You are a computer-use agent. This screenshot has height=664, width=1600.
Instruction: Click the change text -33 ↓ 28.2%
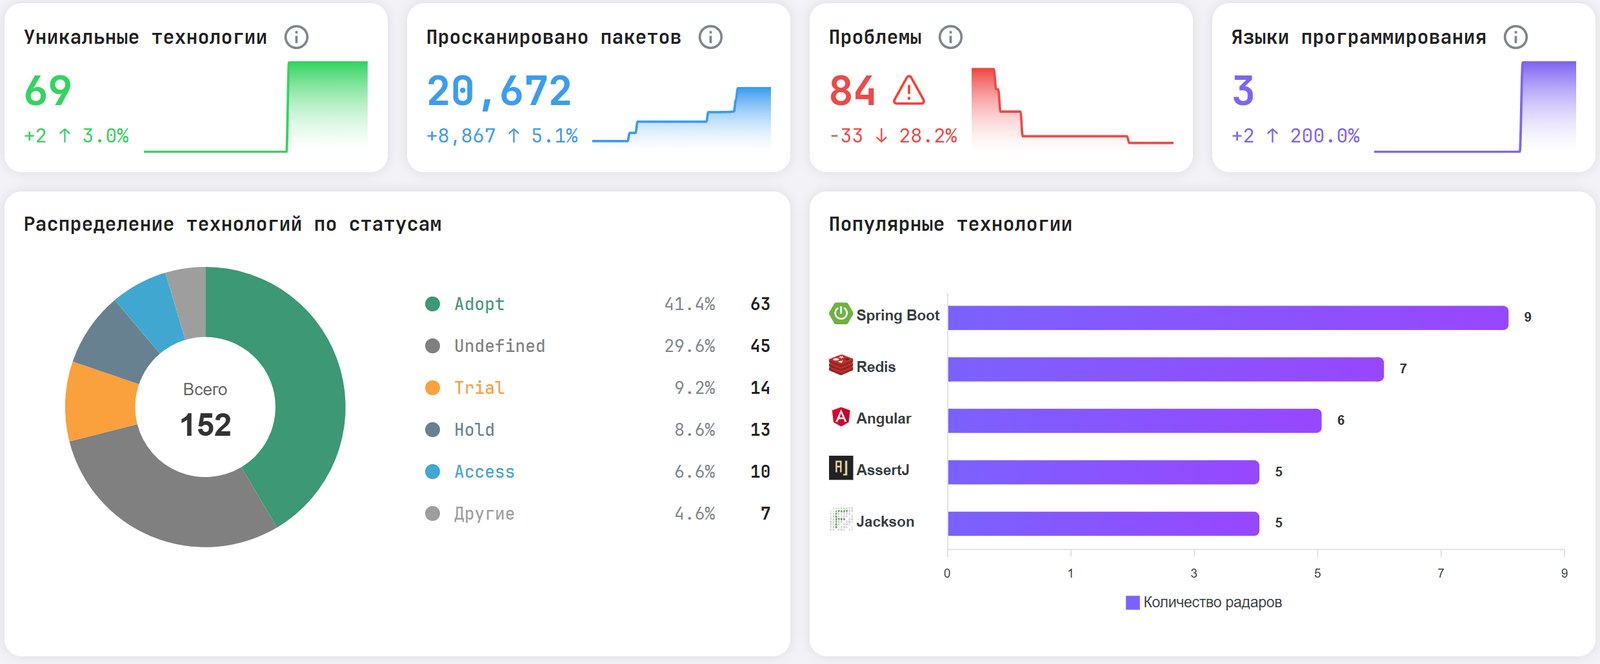tap(893, 136)
